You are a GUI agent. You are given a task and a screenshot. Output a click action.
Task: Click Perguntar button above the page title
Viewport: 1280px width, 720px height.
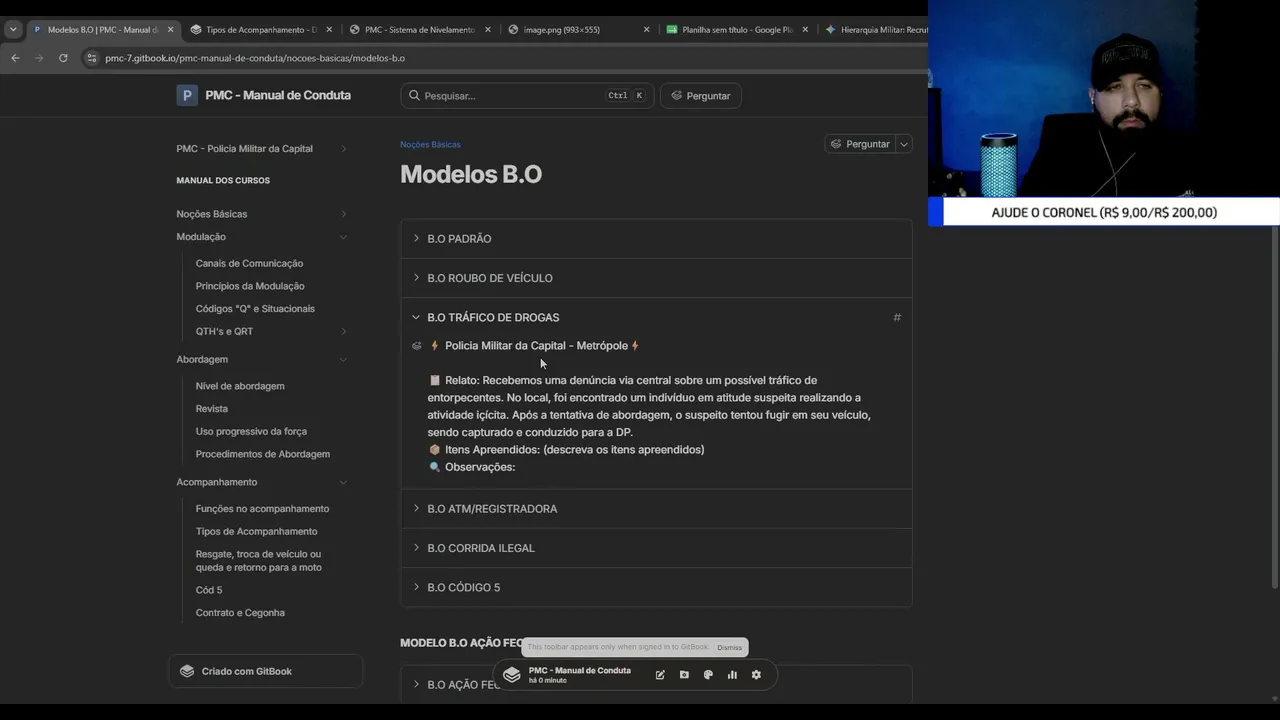click(x=859, y=144)
